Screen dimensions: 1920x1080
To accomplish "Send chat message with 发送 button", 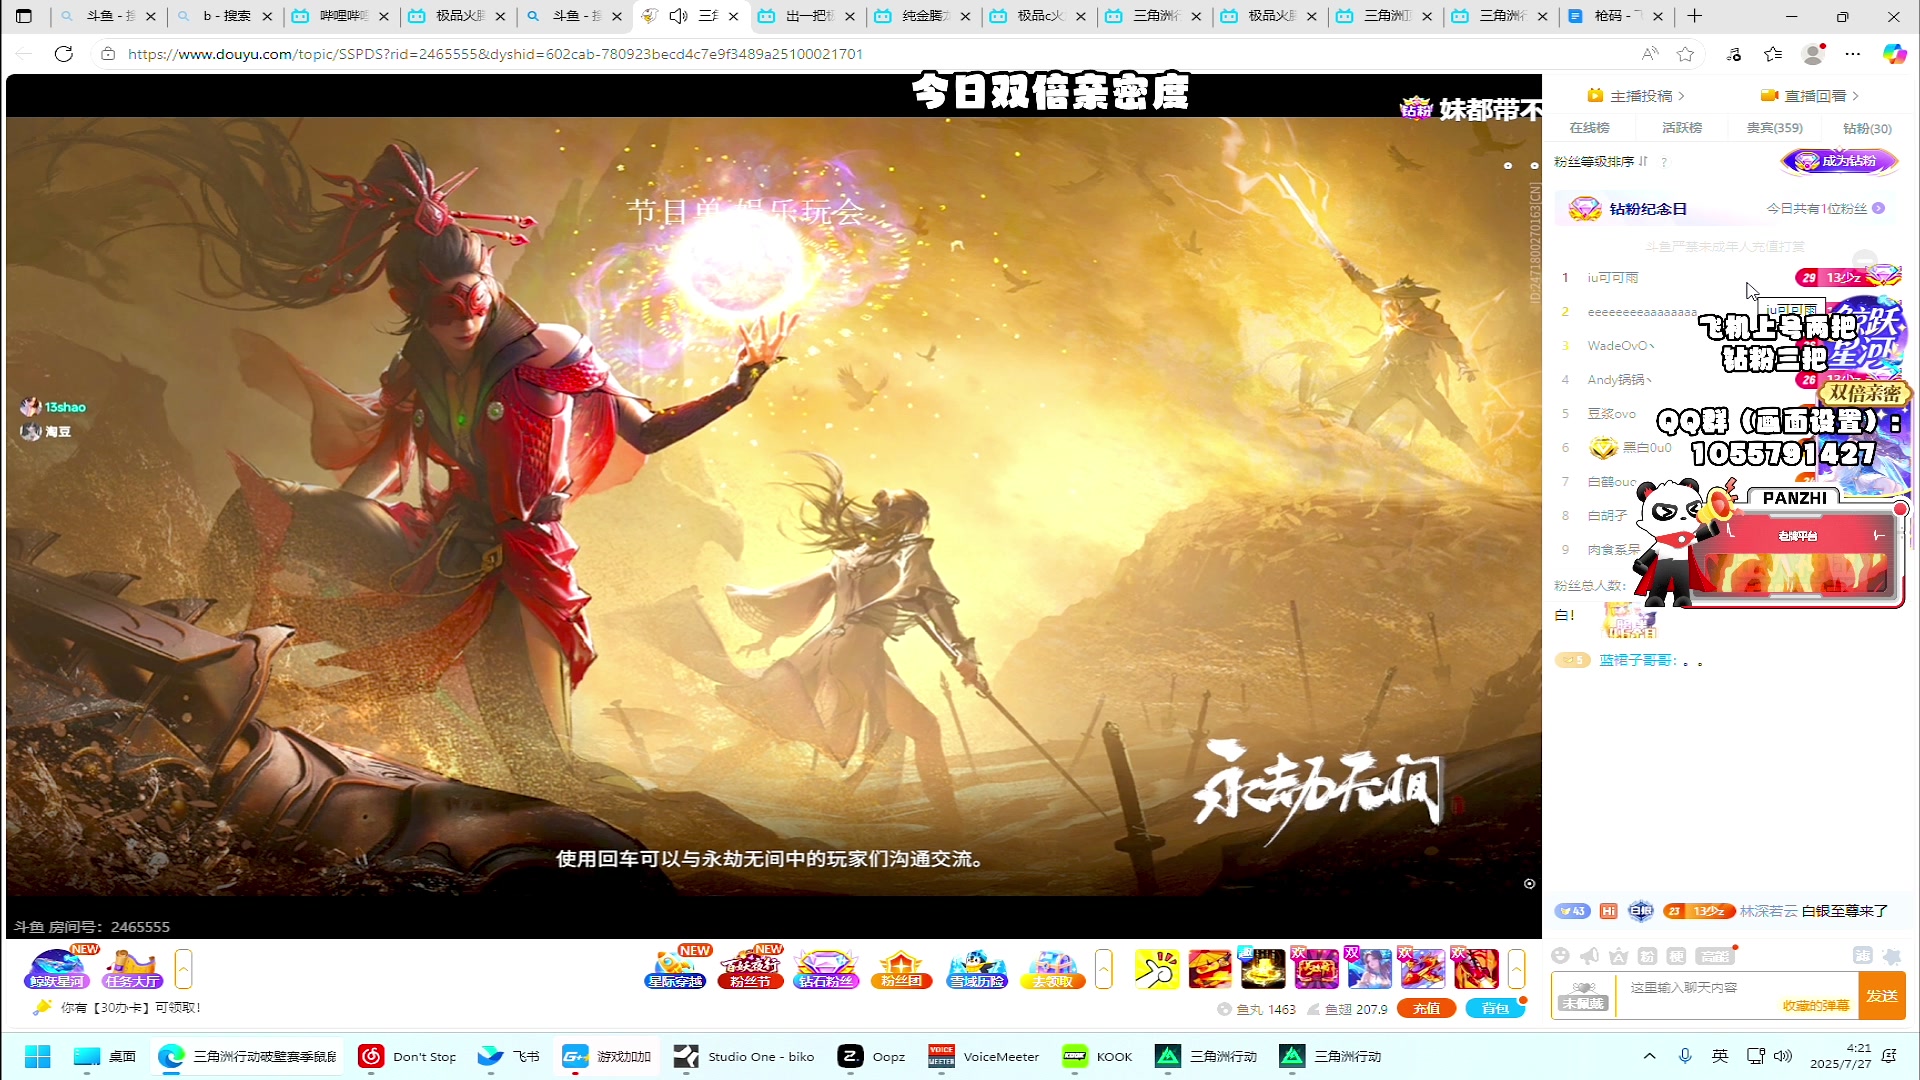I will pyautogui.click(x=1881, y=996).
